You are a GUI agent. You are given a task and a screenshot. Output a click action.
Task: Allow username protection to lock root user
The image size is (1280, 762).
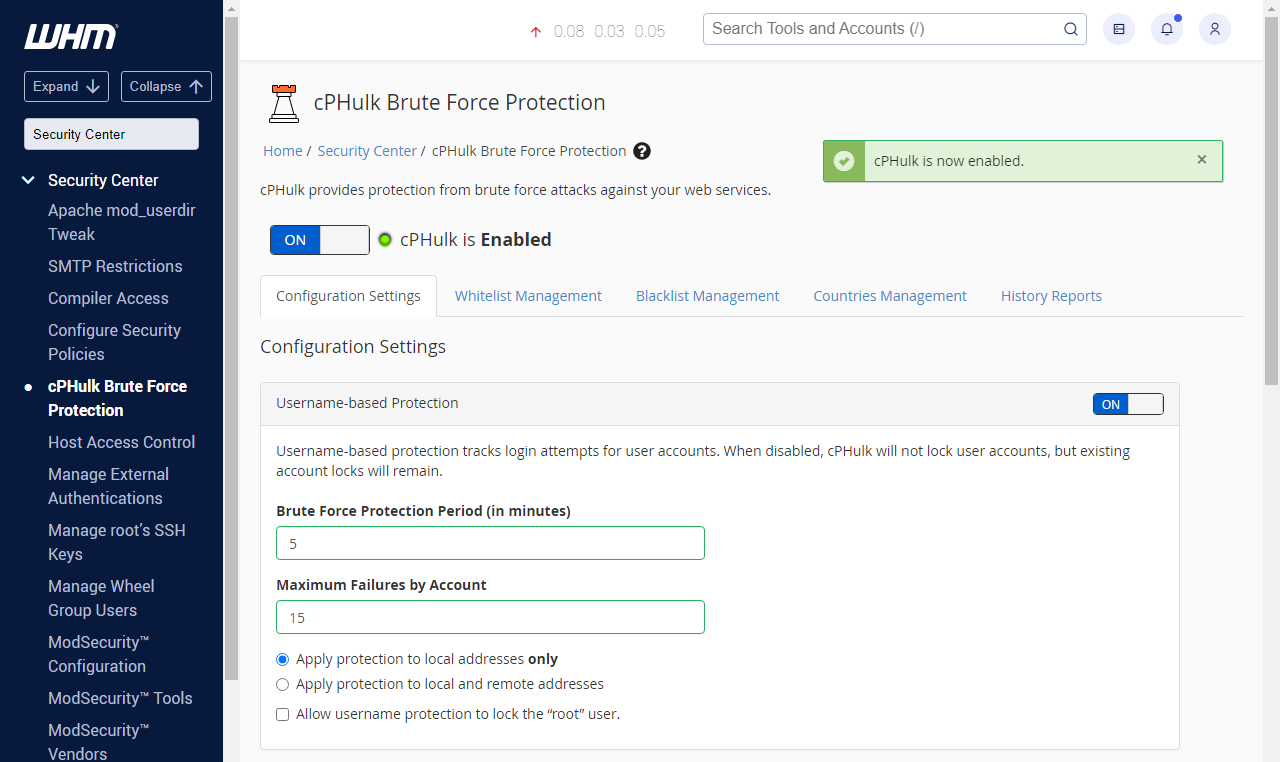point(282,714)
